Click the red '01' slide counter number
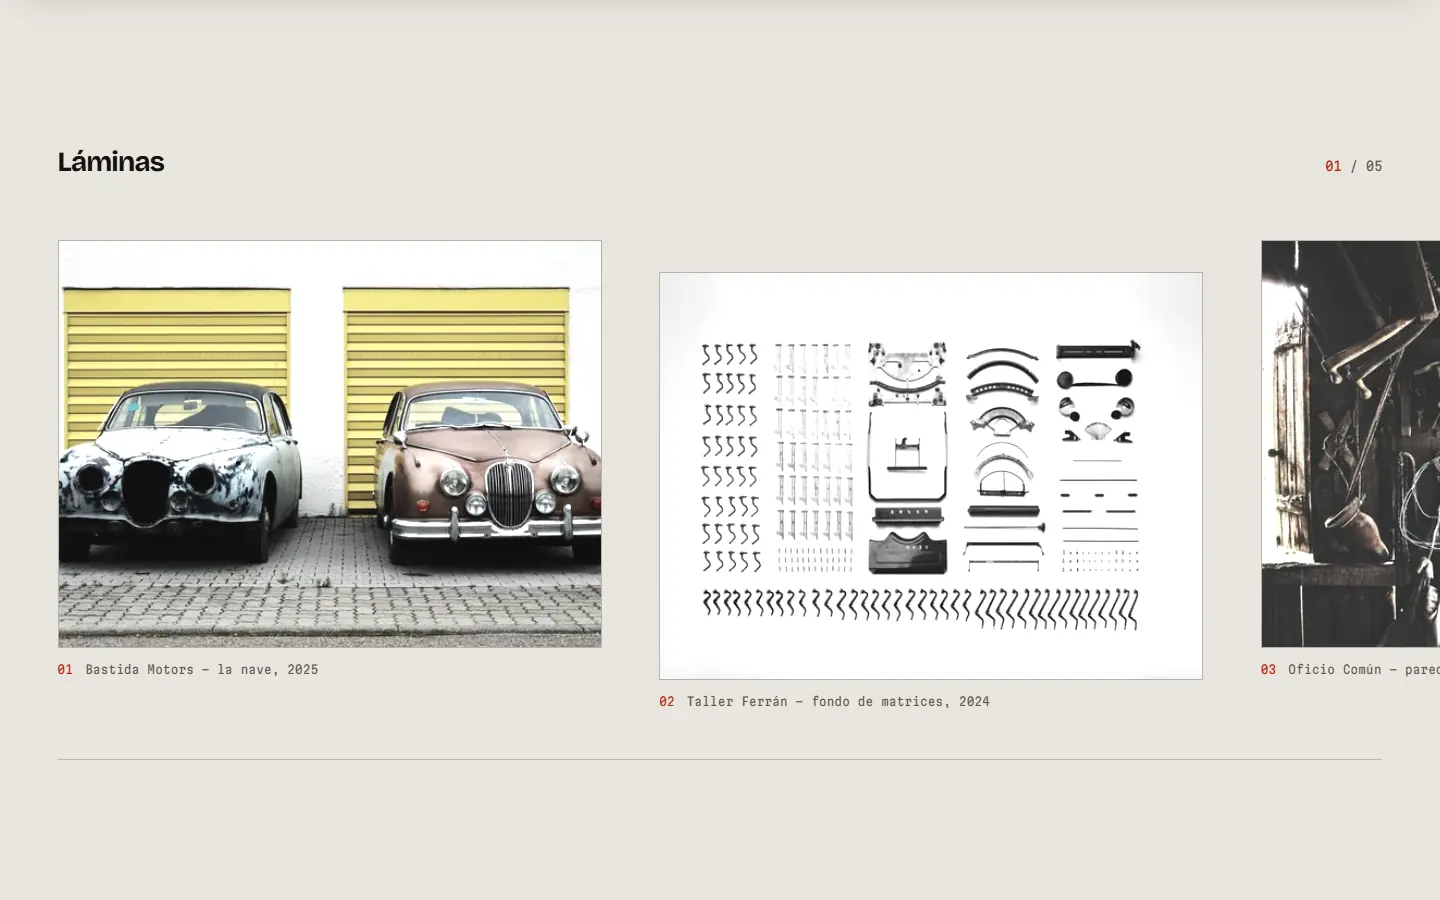This screenshot has width=1440, height=900. click(1333, 166)
